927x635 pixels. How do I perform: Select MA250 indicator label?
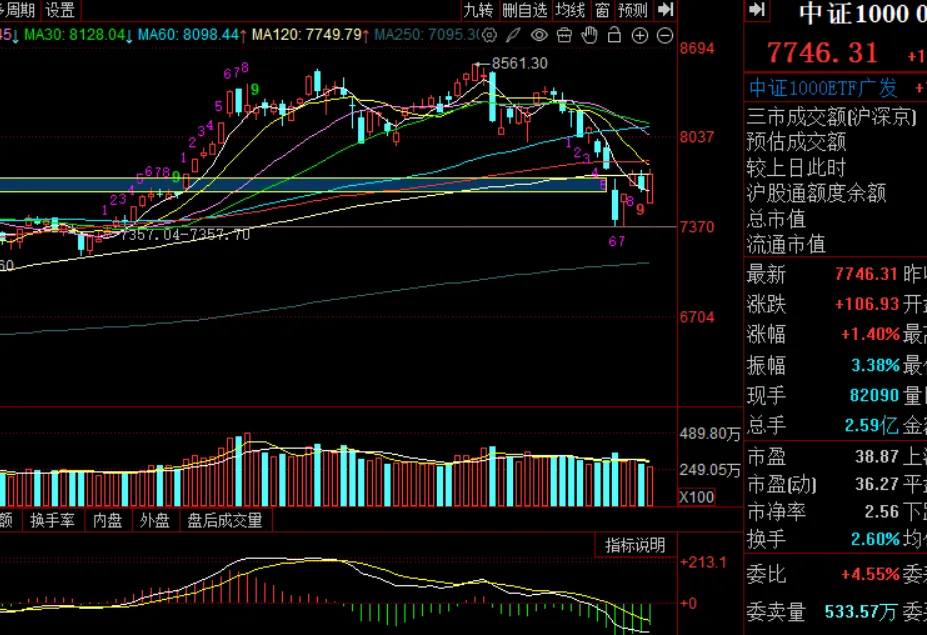426,35
